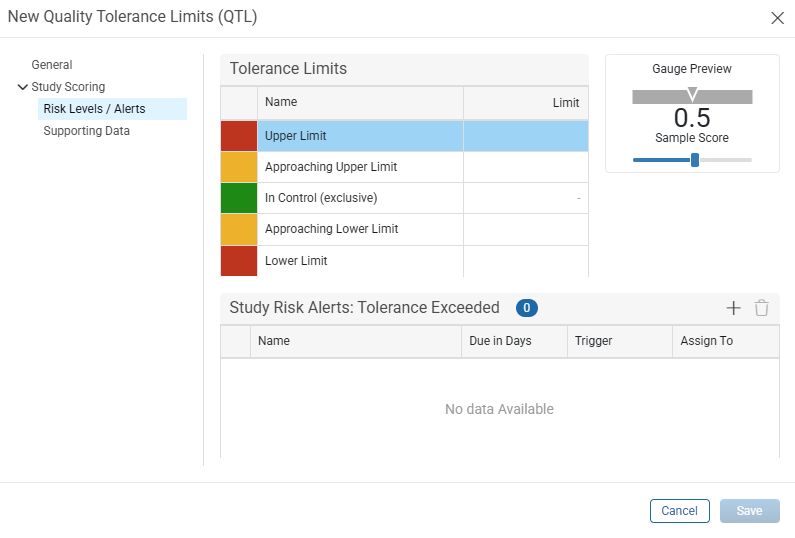Select the Upper Limit row name

pyautogui.click(x=296, y=136)
